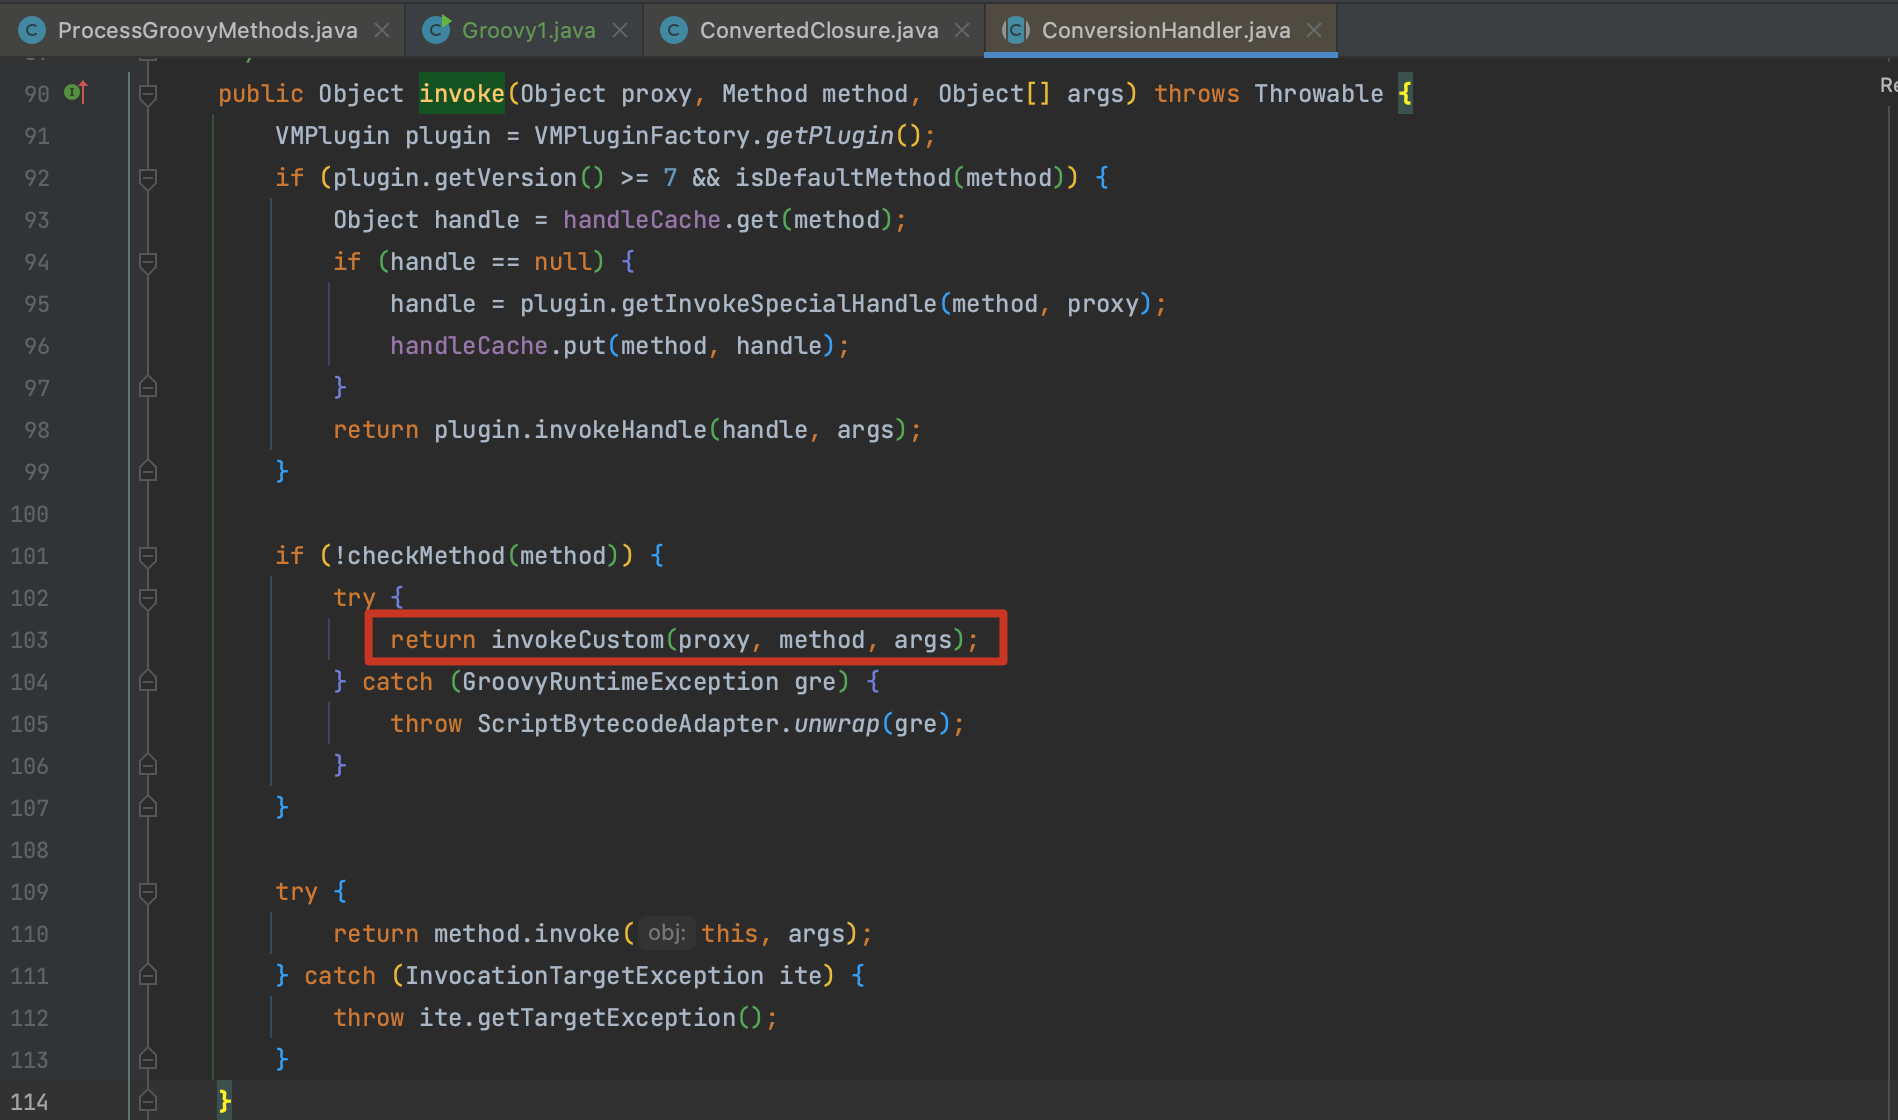Screen dimensions: 1898x1120
Task: Click VMPluginFactory on line 91
Action: pos(642,136)
